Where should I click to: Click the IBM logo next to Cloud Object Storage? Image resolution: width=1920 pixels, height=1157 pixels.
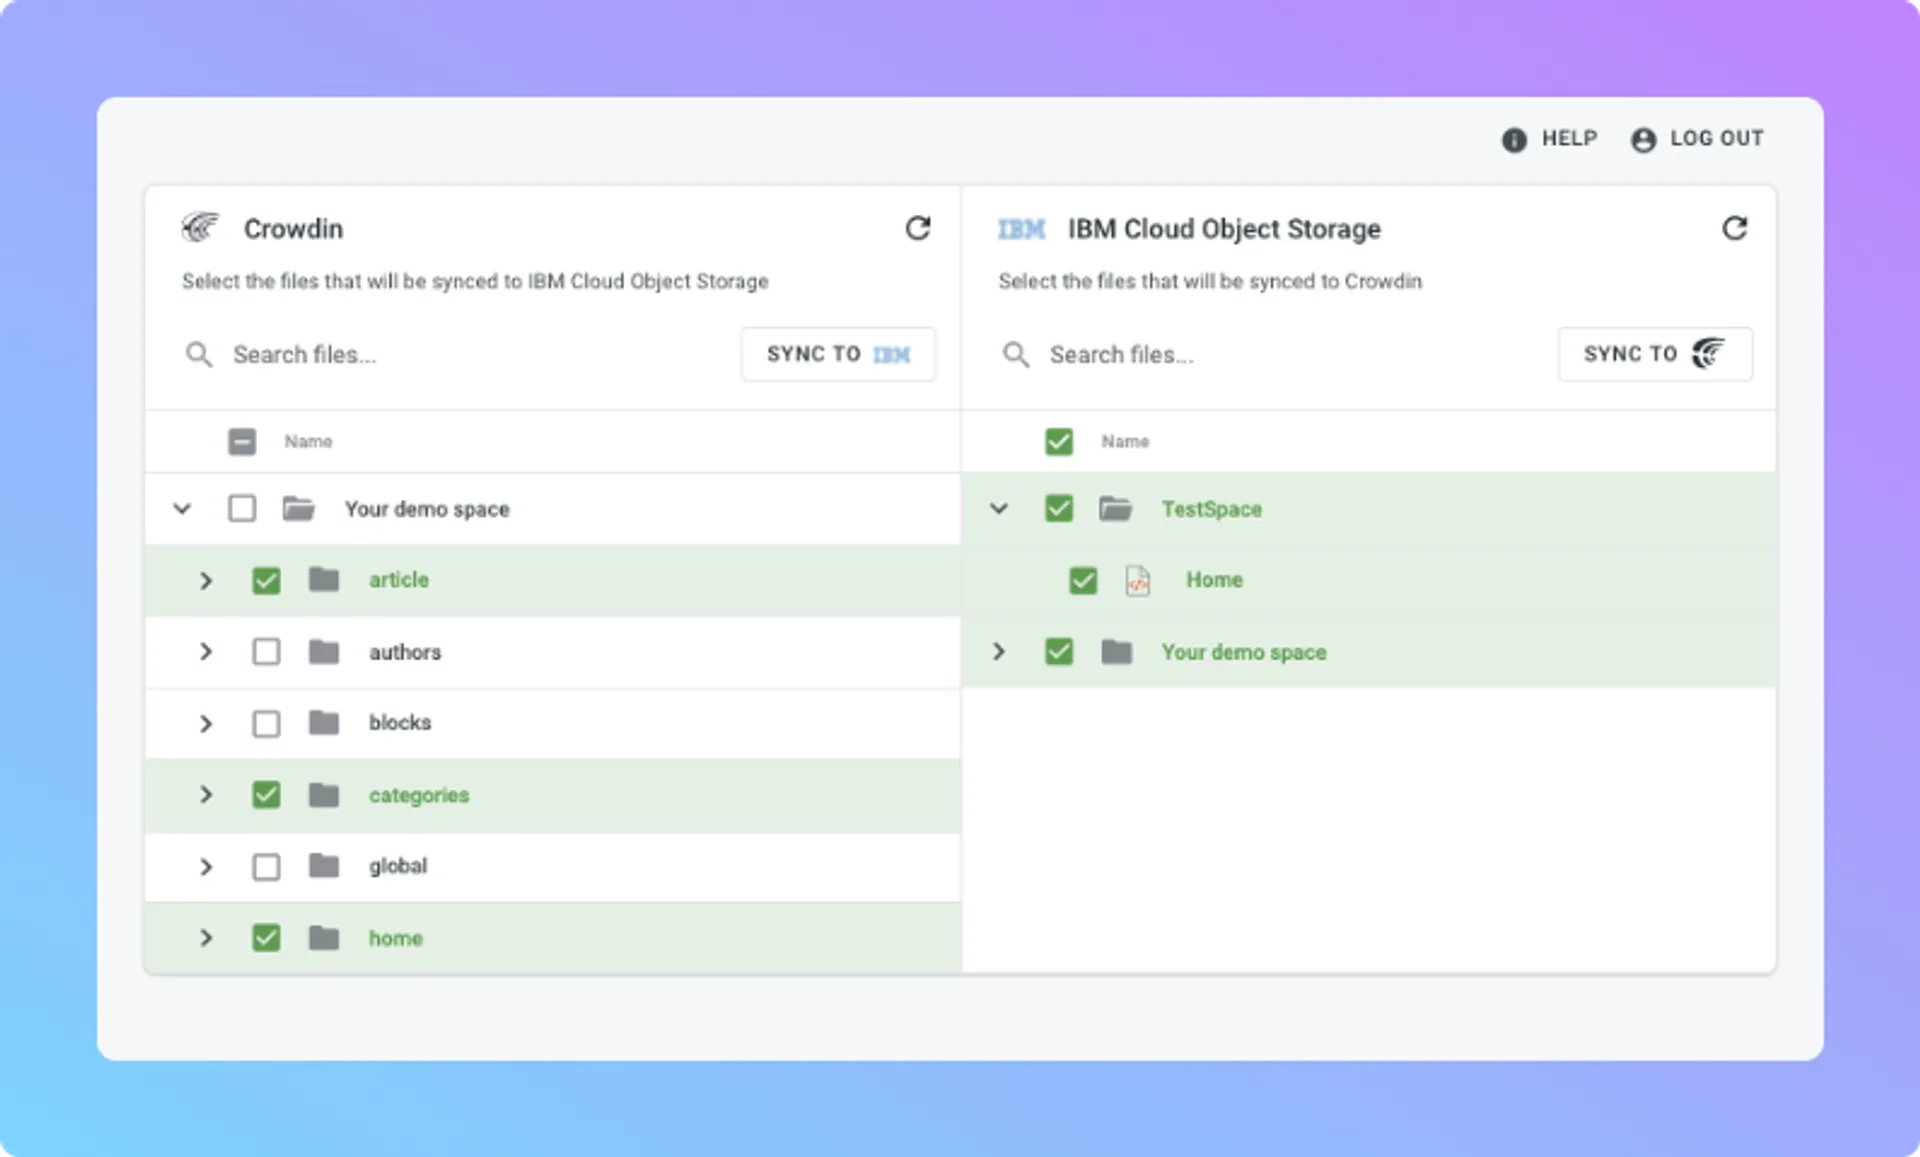(1021, 229)
